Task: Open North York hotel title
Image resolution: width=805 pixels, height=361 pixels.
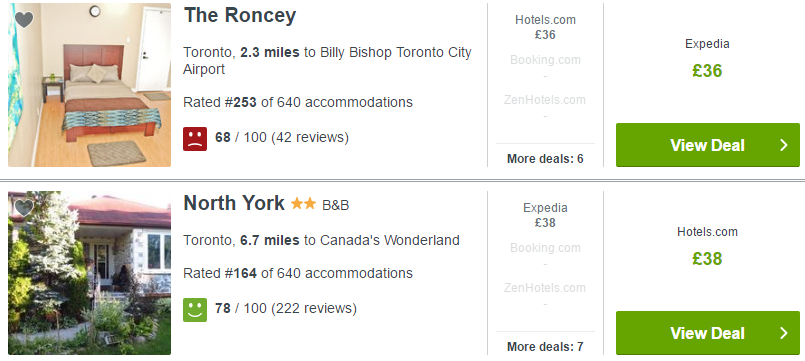Action: coord(234,203)
